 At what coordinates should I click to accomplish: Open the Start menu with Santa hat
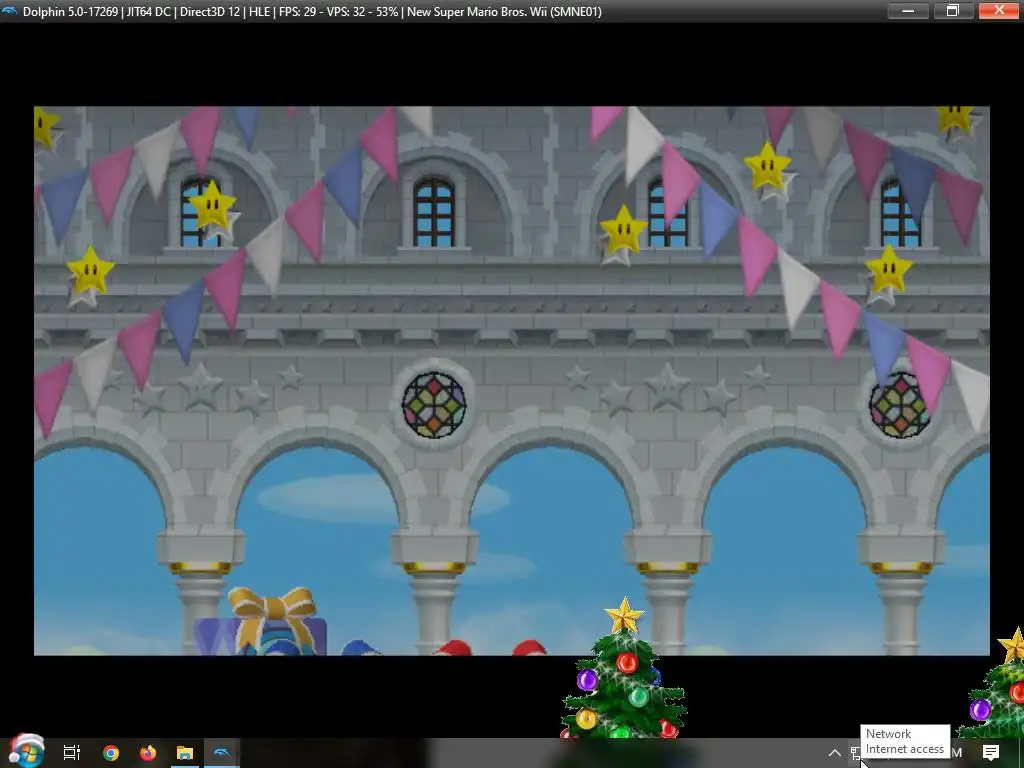(x=26, y=751)
